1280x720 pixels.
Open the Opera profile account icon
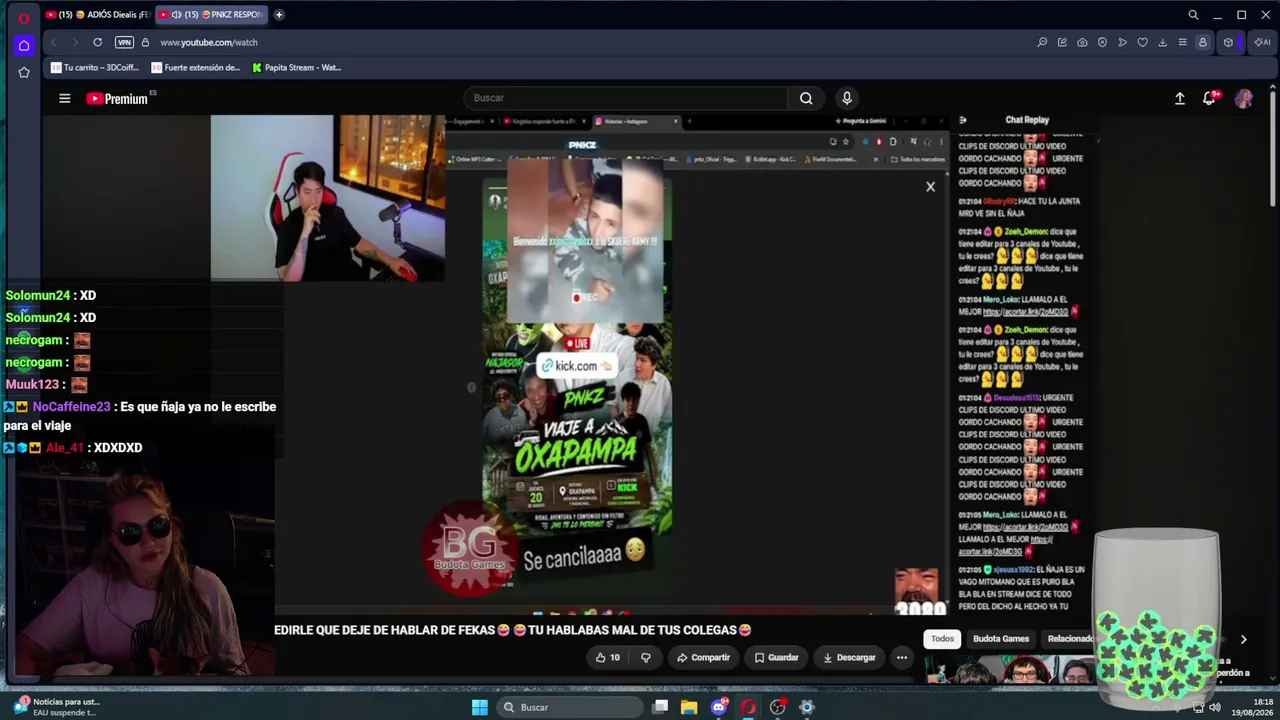coord(1203,42)
